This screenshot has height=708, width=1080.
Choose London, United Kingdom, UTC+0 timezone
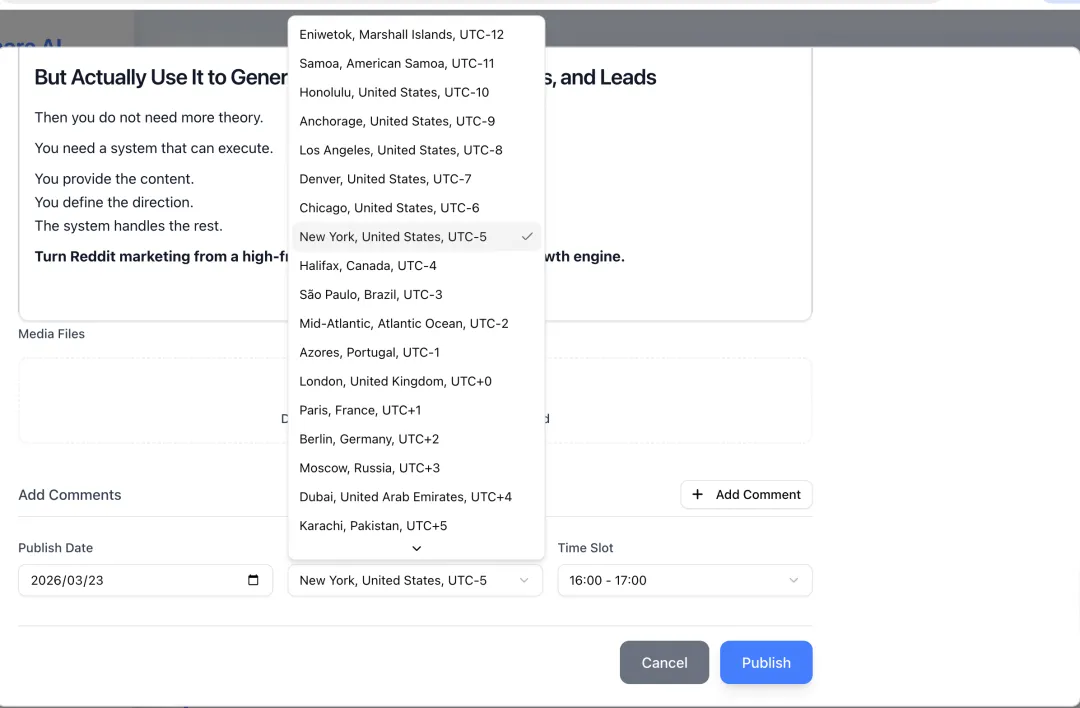416,382
